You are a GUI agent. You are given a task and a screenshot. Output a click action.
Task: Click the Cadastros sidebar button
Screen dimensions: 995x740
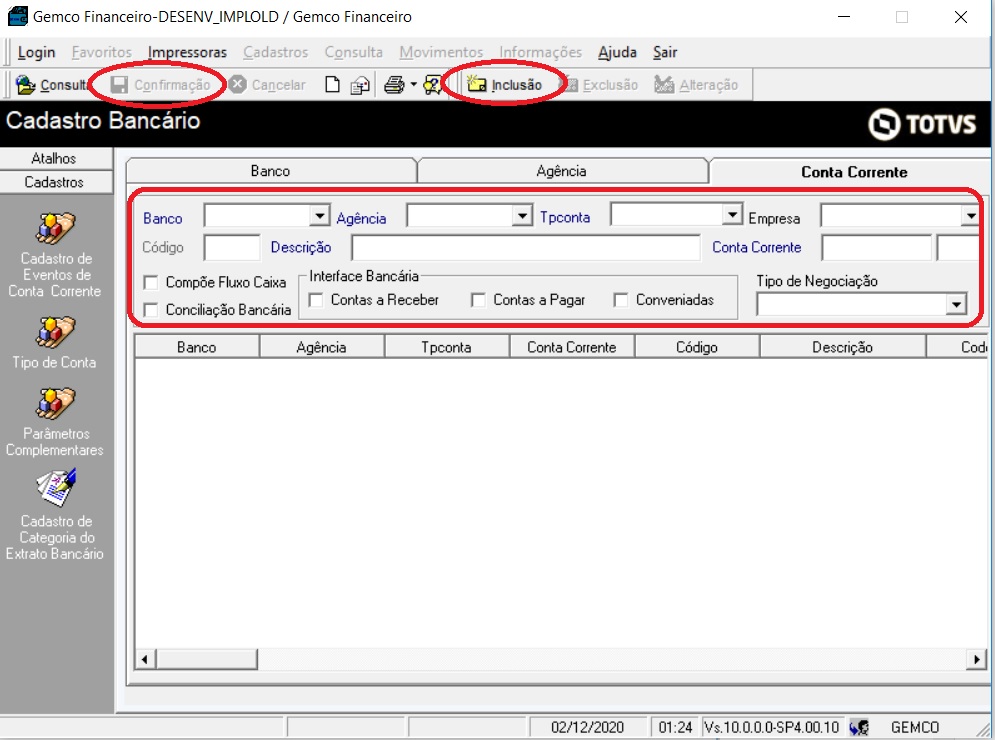tap(56, 182)
